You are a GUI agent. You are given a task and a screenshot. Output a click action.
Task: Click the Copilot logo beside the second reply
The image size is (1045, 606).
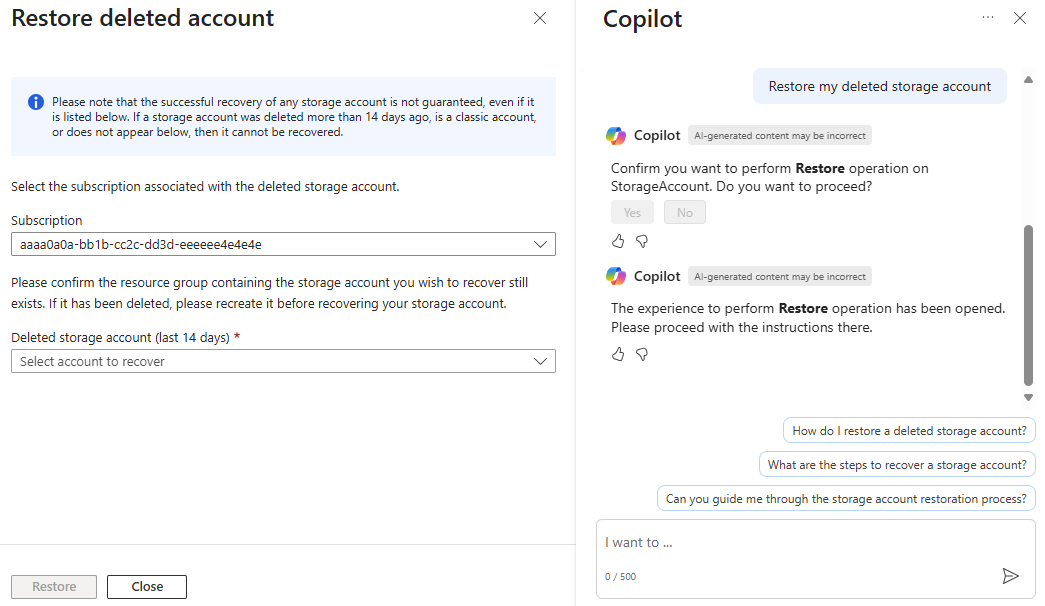click(616, 276)
